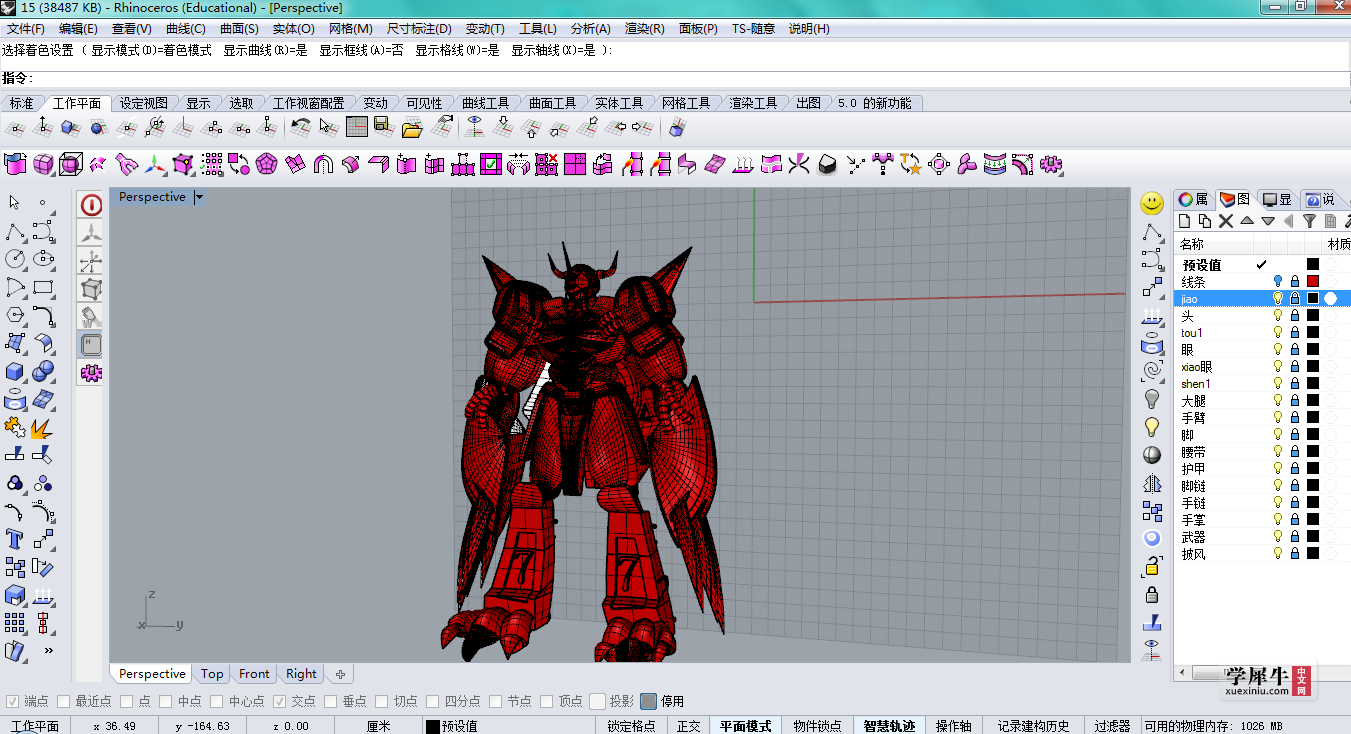Open the 显 display panel tab
Viewport: 1351px width, 734px height.
click(1277, 199)
